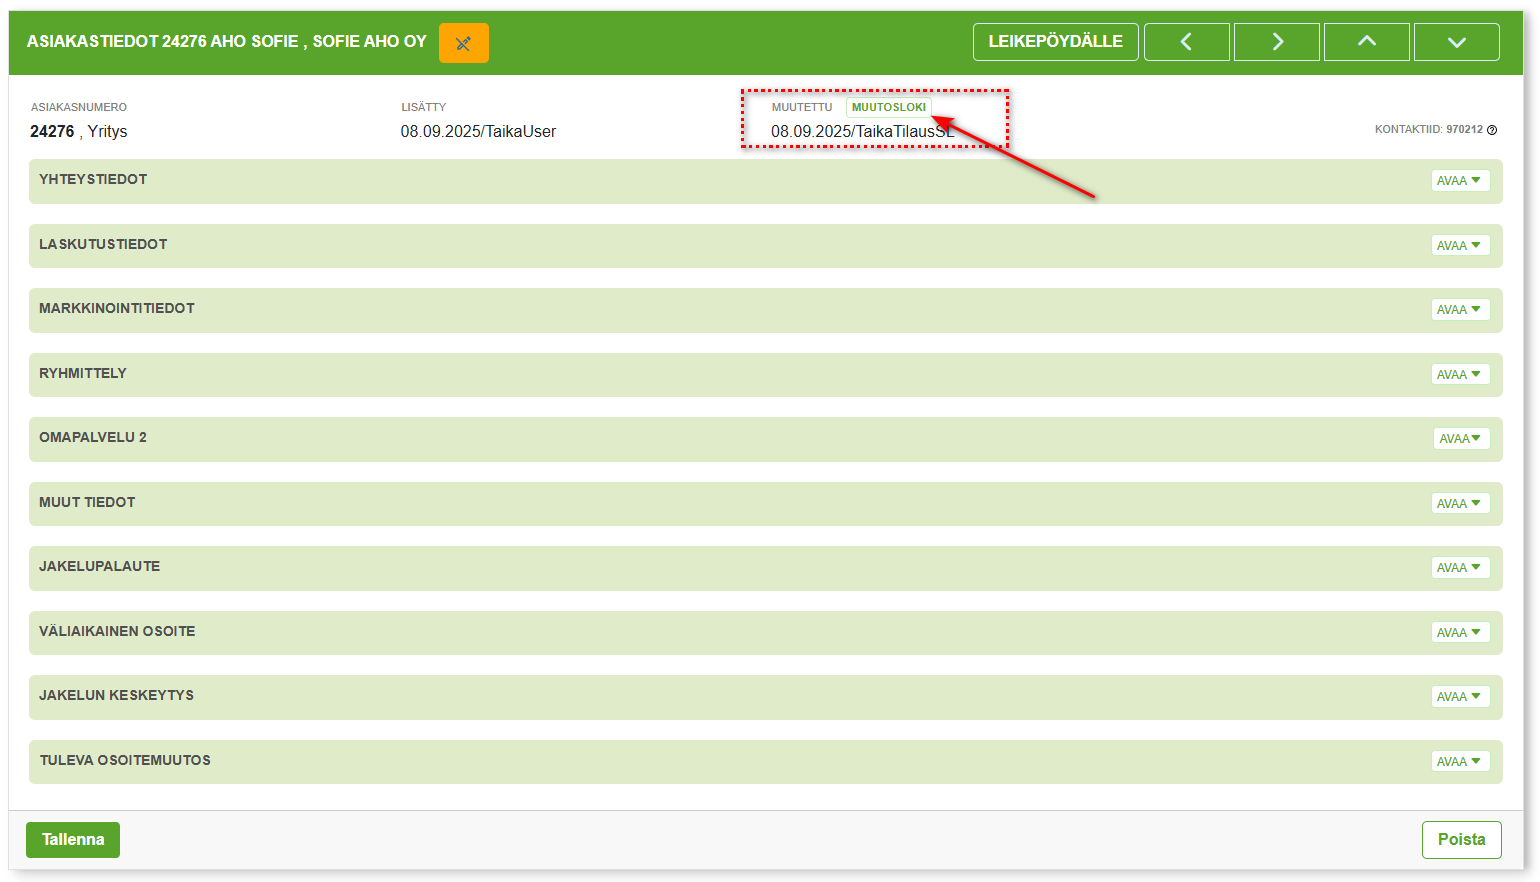
Task: Click the up chevron in header
Action: click(1366, 42)
